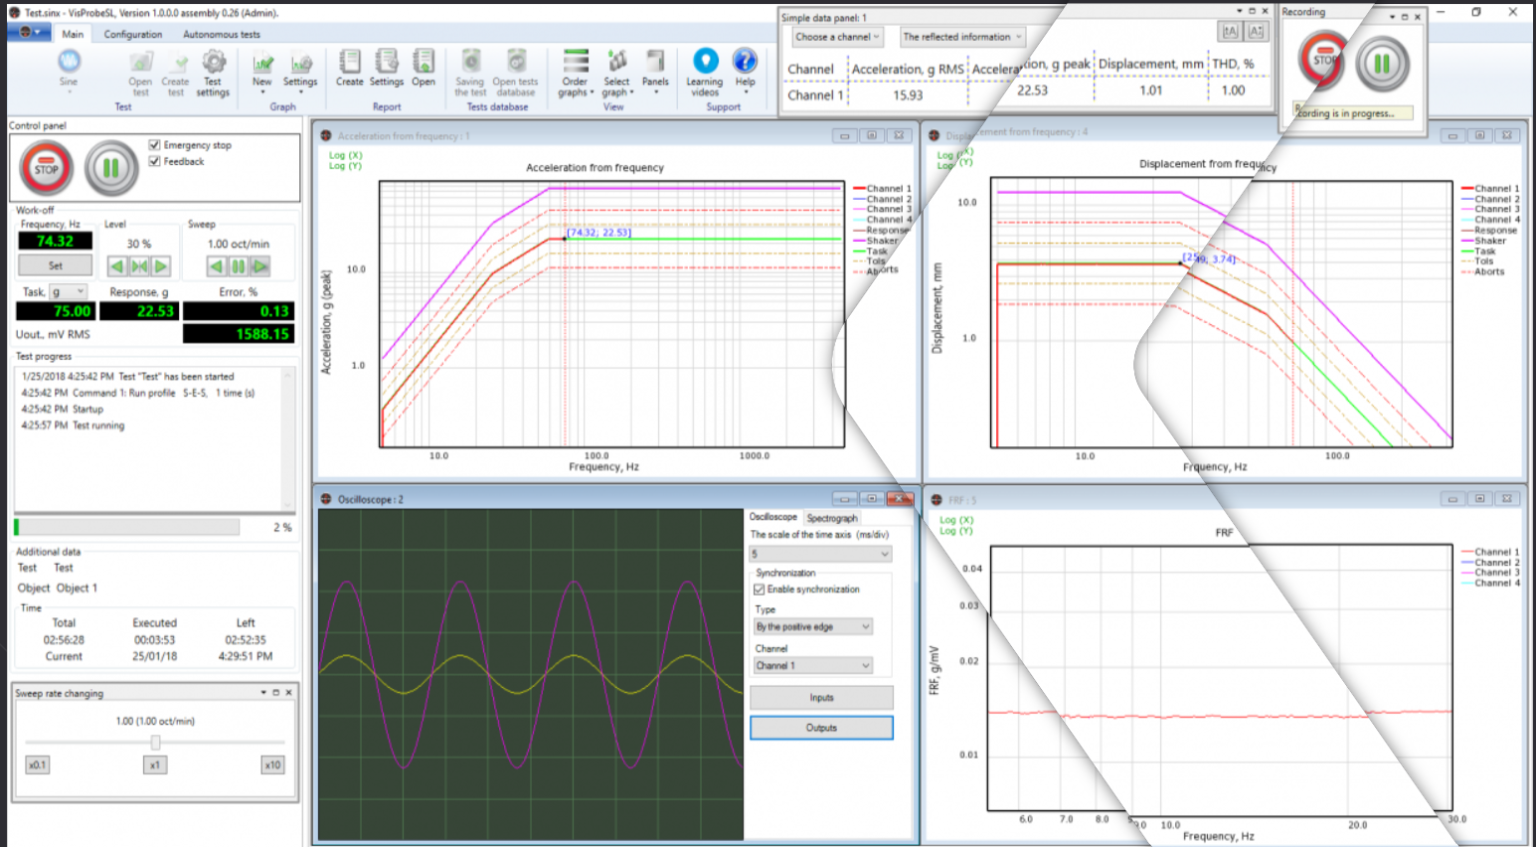Click the Inputs button
Viewport: 1536px width, 847px height.
coord(821,698)
